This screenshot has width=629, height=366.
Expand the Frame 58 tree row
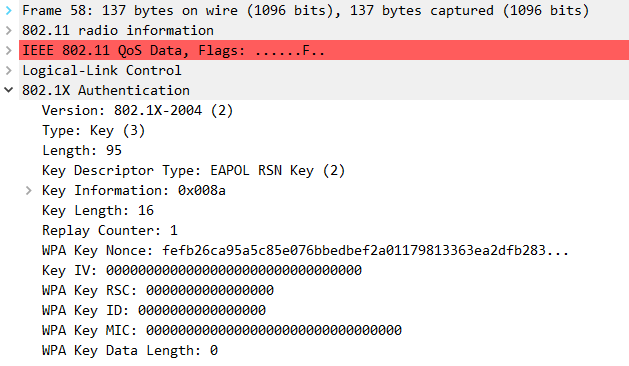click(x=9, y=10)
